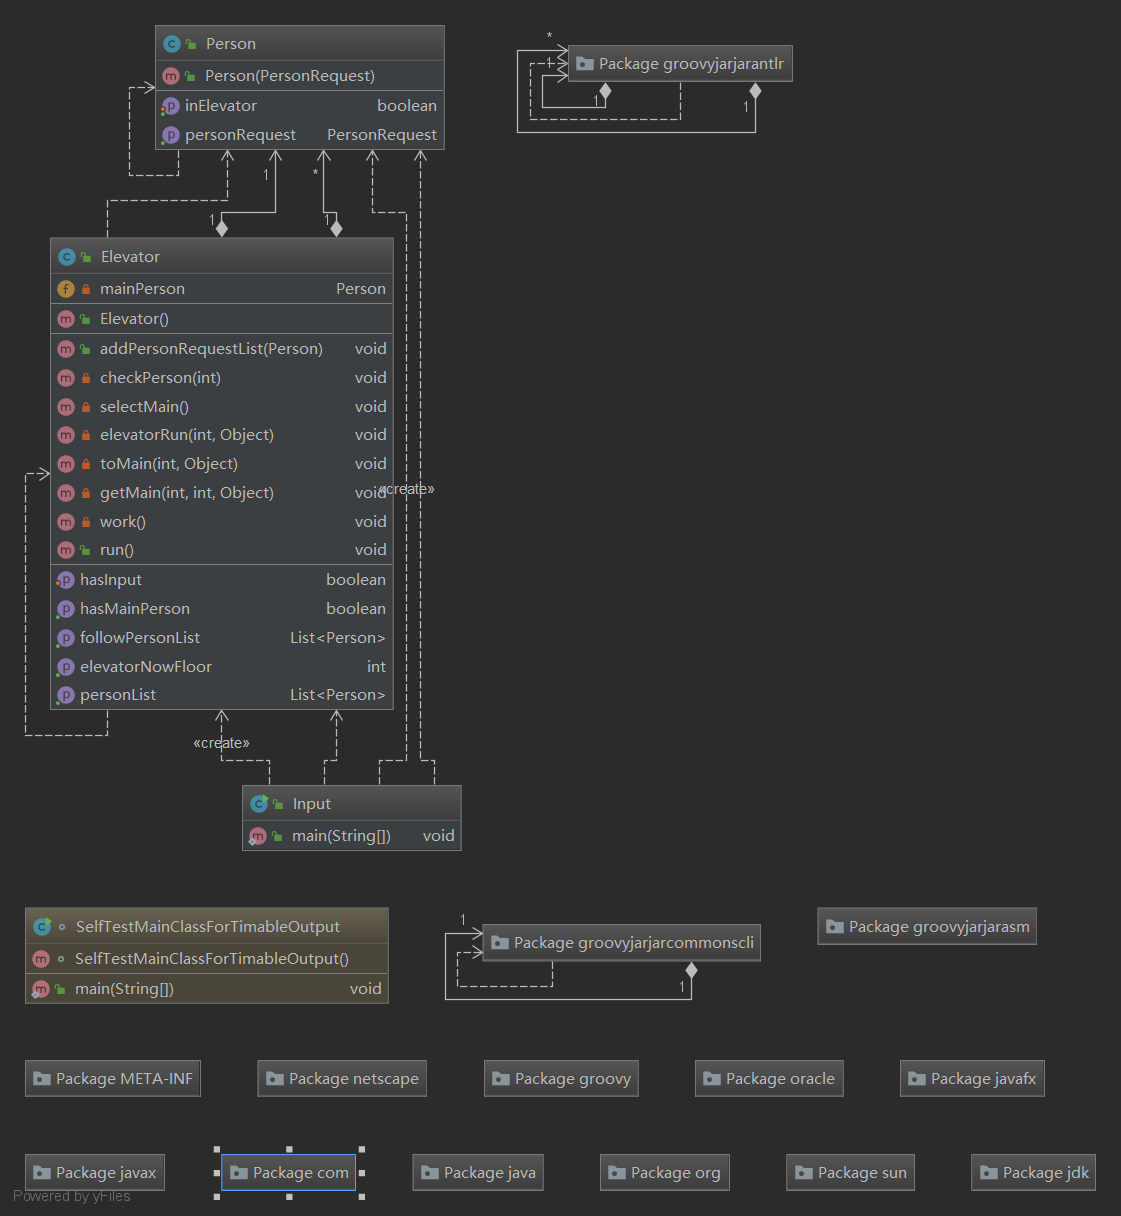
Task: Click the class icon beside Elevator header
Action: (66, 257)
